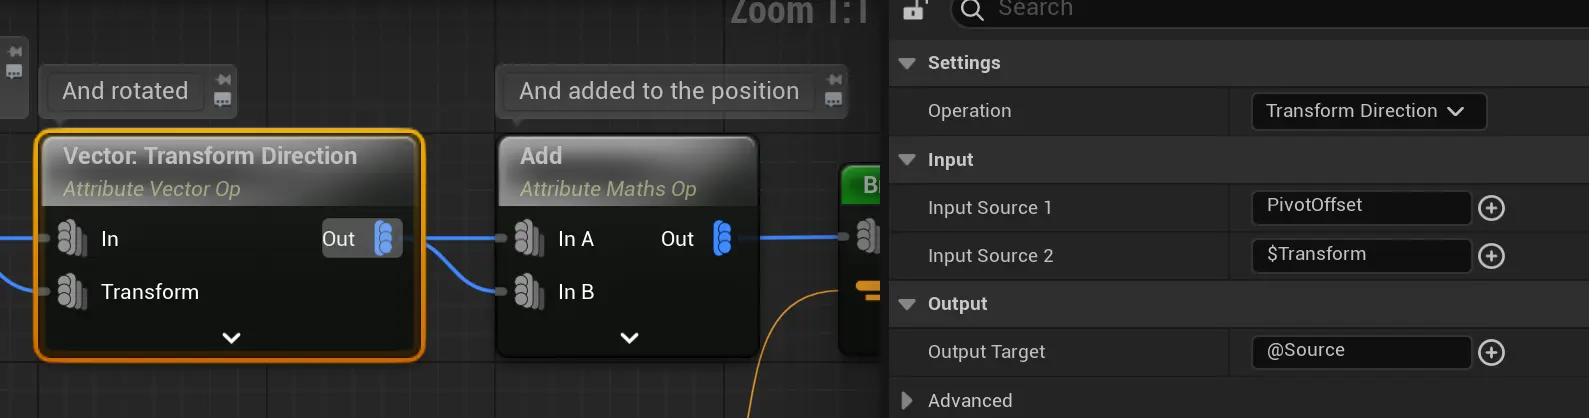
Task: Click the Out pin of the Add node
Action: click(x=722, y=239)
